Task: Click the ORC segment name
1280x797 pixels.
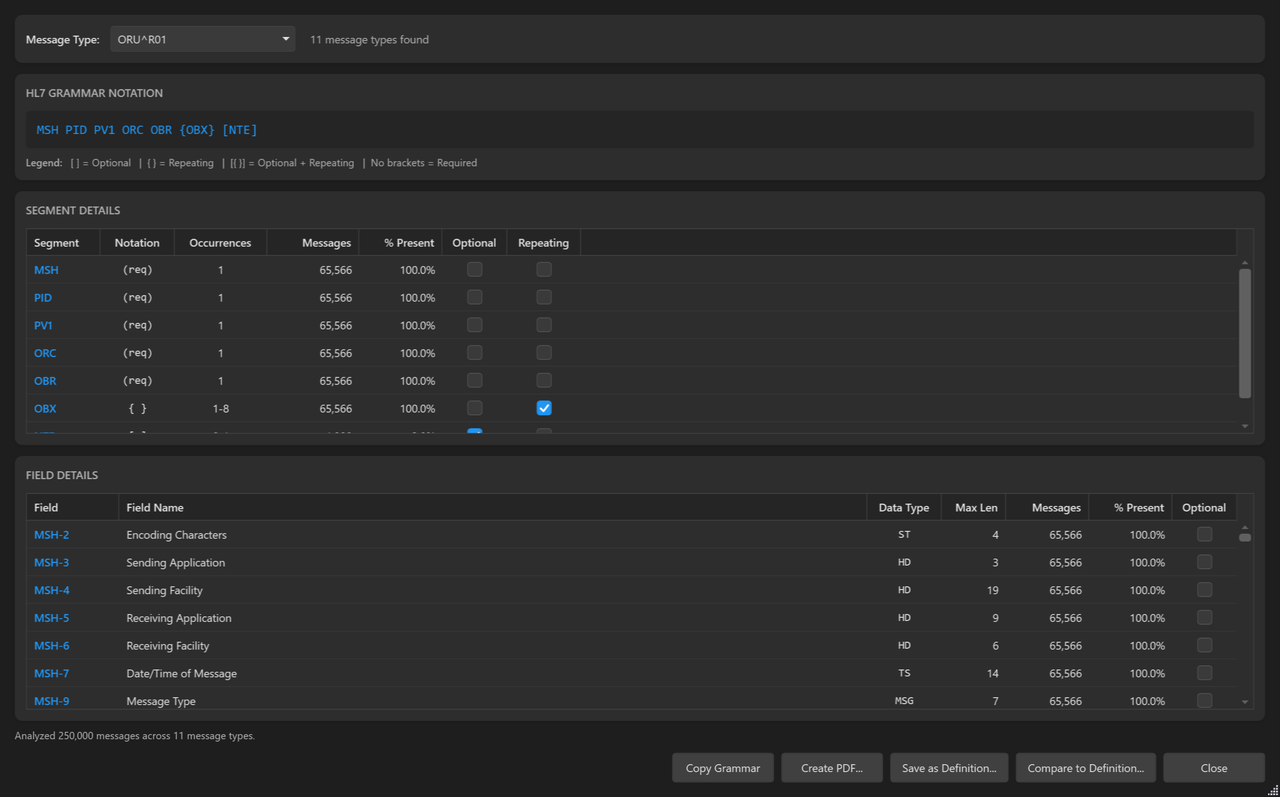Action: point(45,353)
